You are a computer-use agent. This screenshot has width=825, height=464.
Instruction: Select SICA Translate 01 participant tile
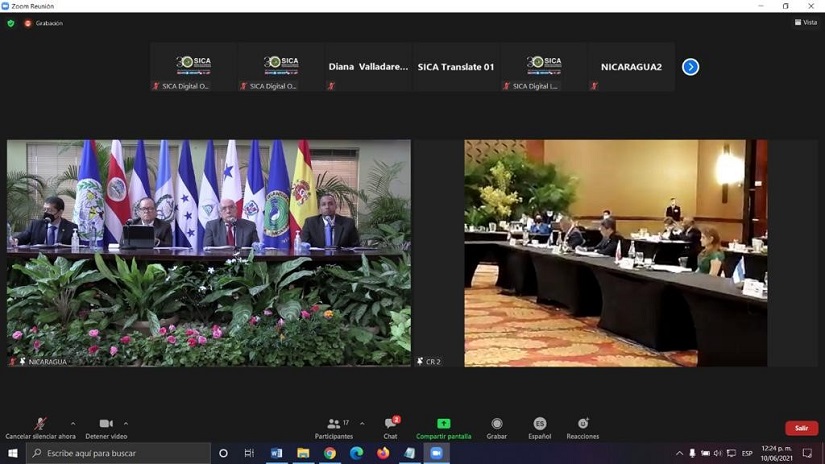tap(456, 67)
